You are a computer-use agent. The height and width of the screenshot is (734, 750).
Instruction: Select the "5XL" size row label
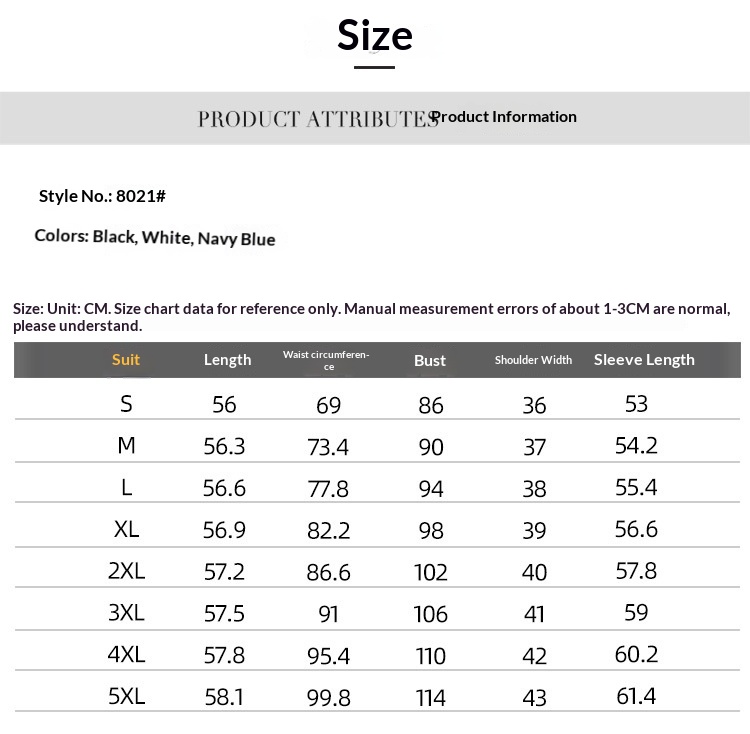[126, 696]
